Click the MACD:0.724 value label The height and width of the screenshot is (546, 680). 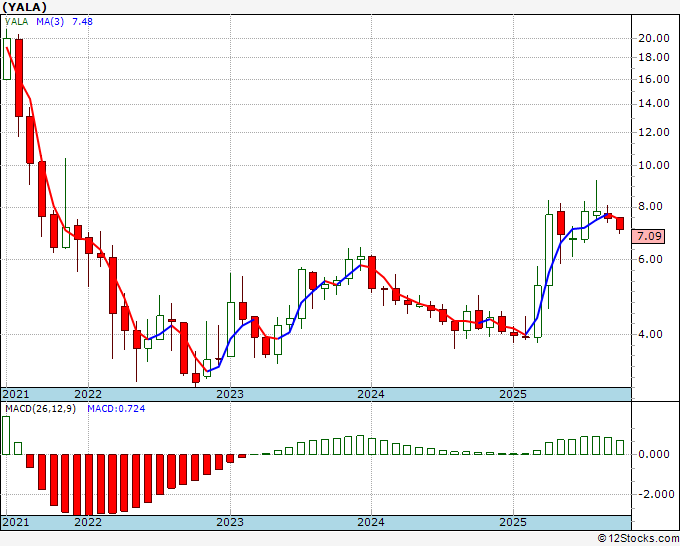[x=116, y=409]
